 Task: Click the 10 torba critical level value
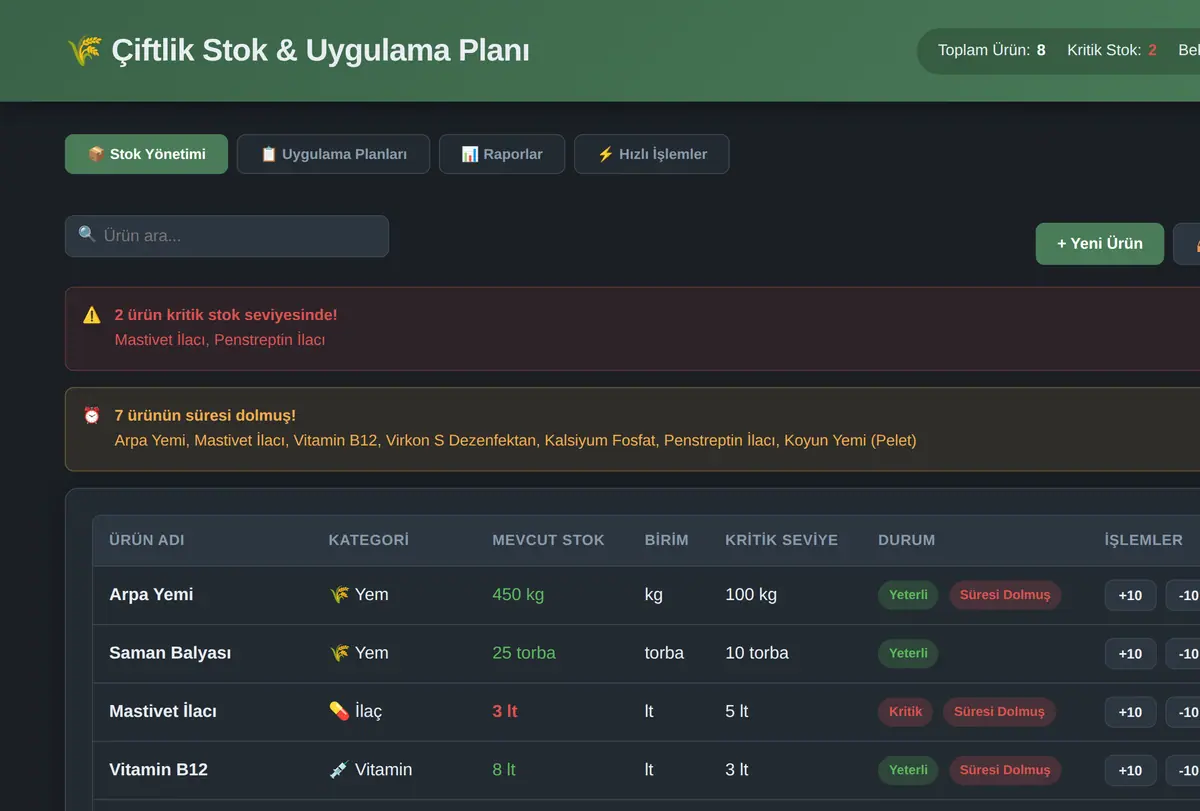point(757,653)
